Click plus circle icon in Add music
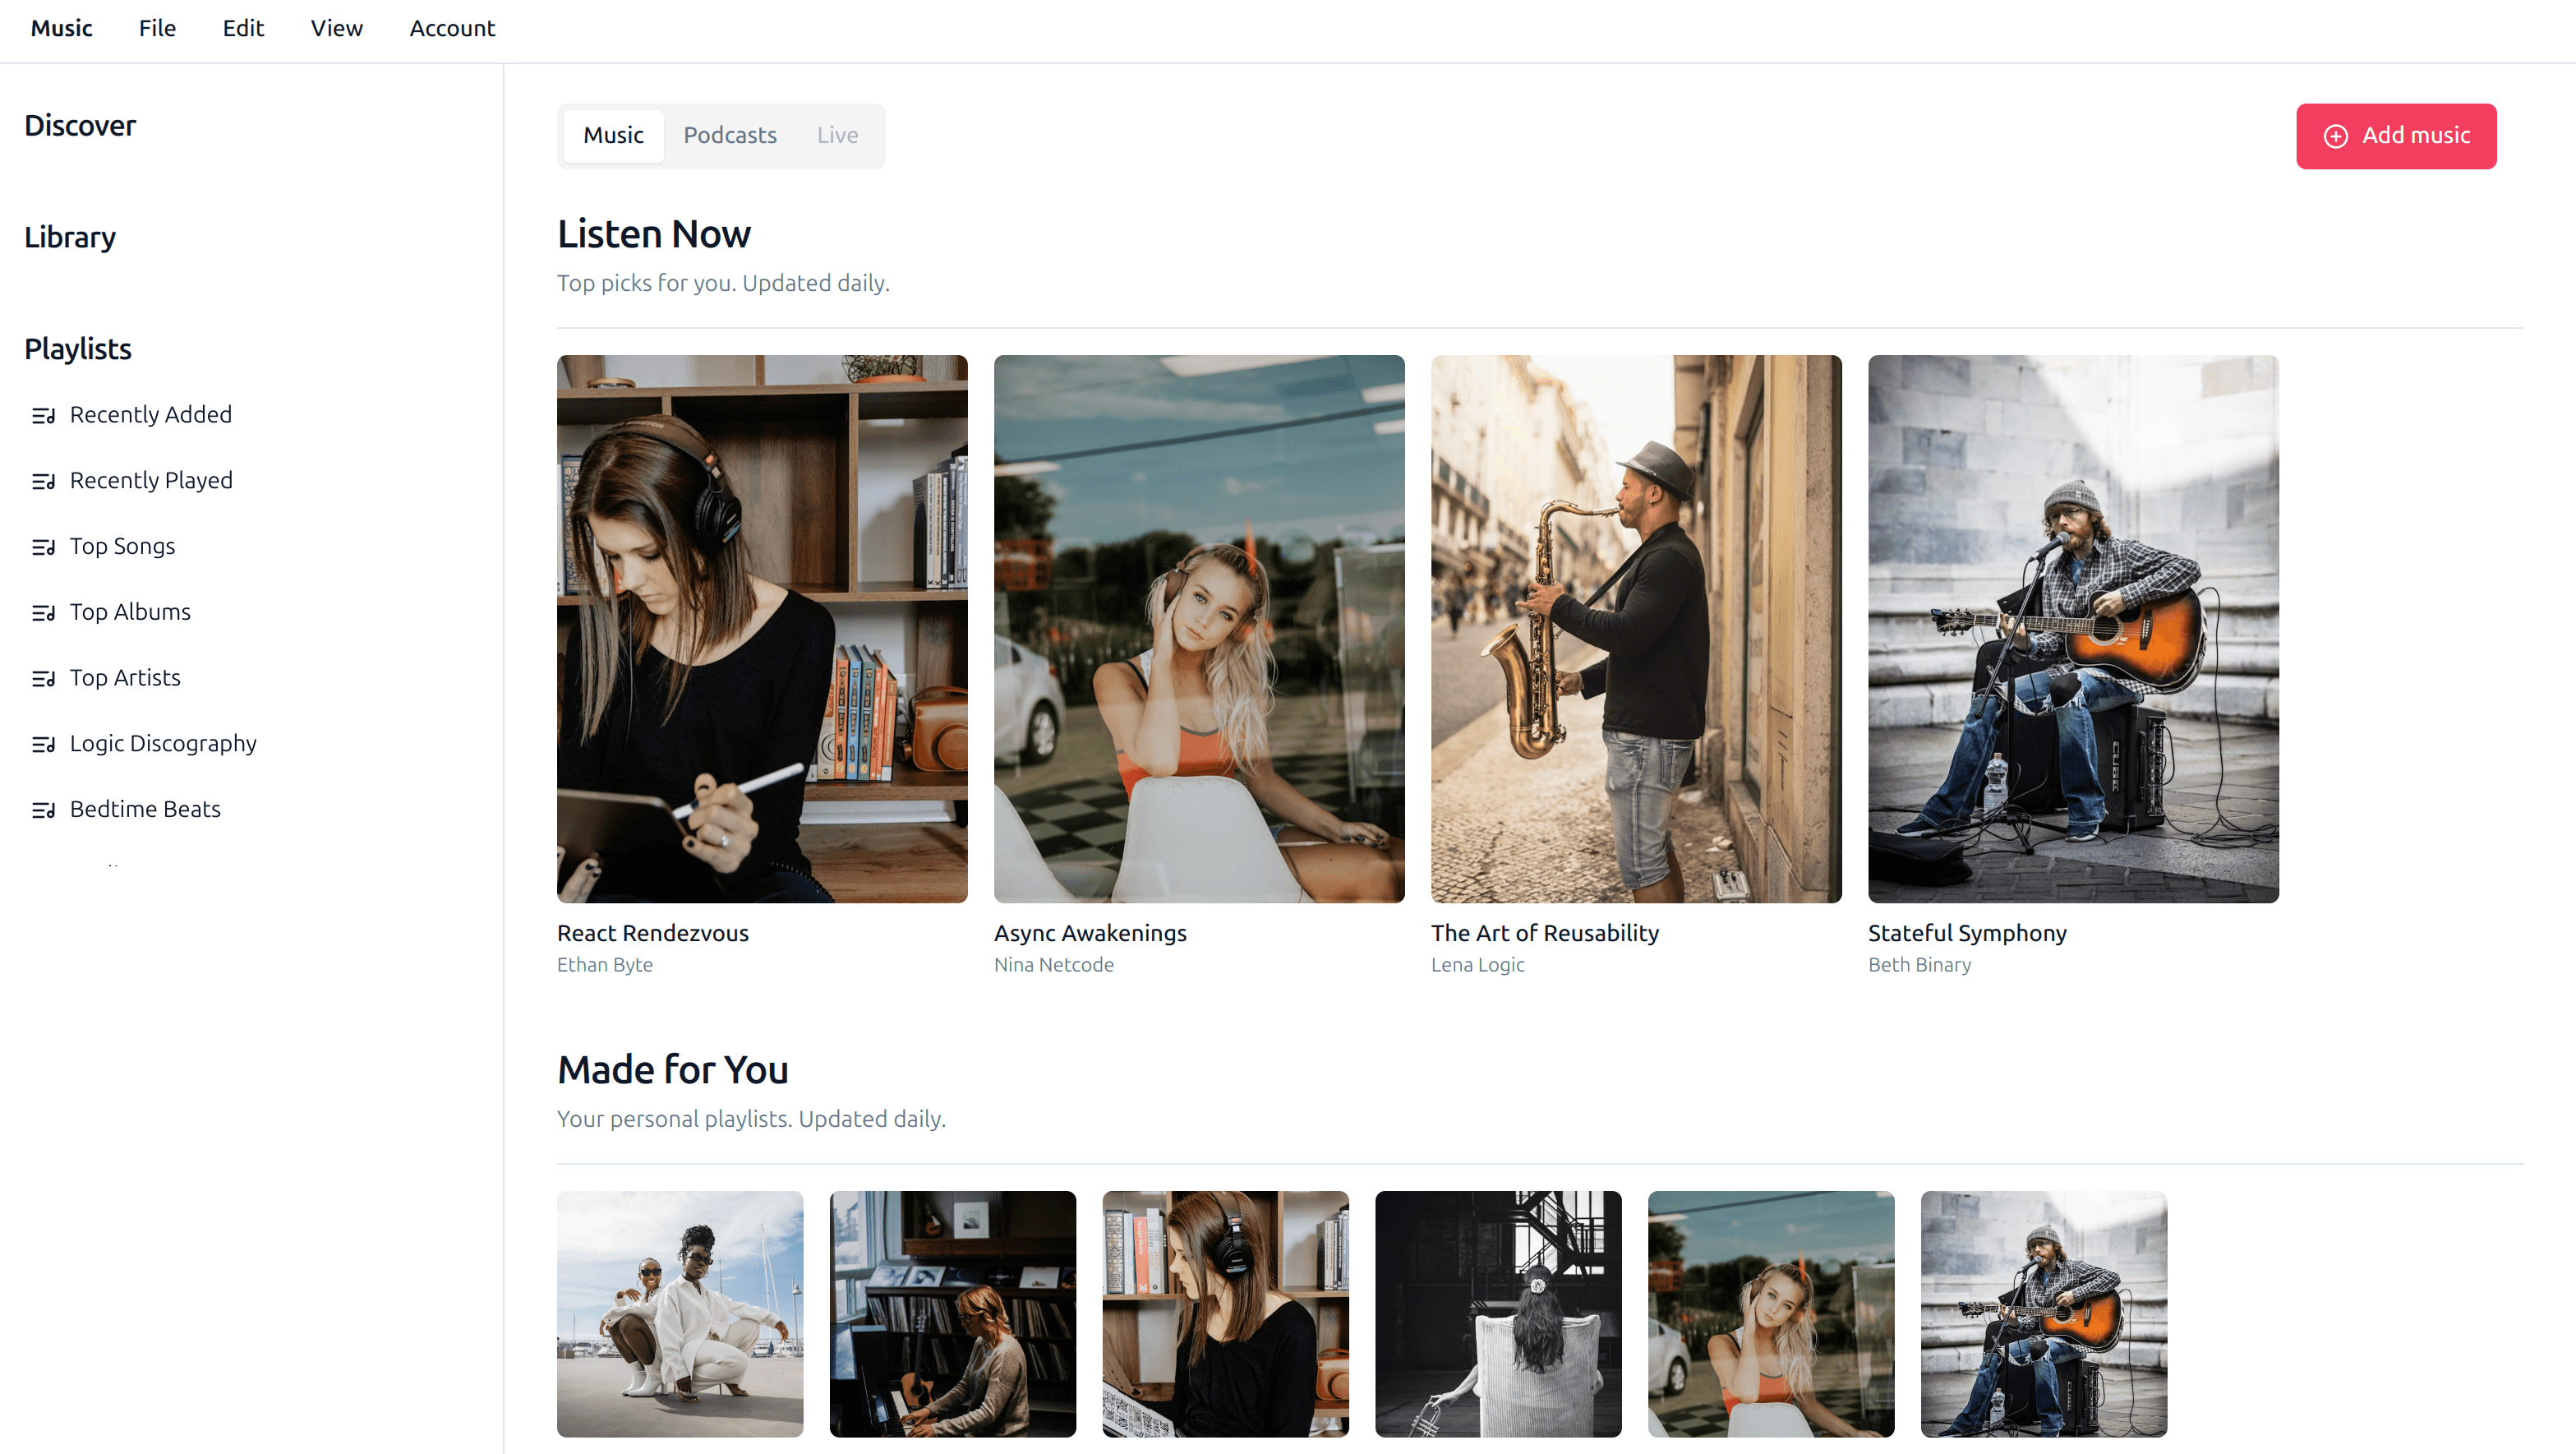2576x1454 pixels. pyautogui.click(x=2335, y=136)
